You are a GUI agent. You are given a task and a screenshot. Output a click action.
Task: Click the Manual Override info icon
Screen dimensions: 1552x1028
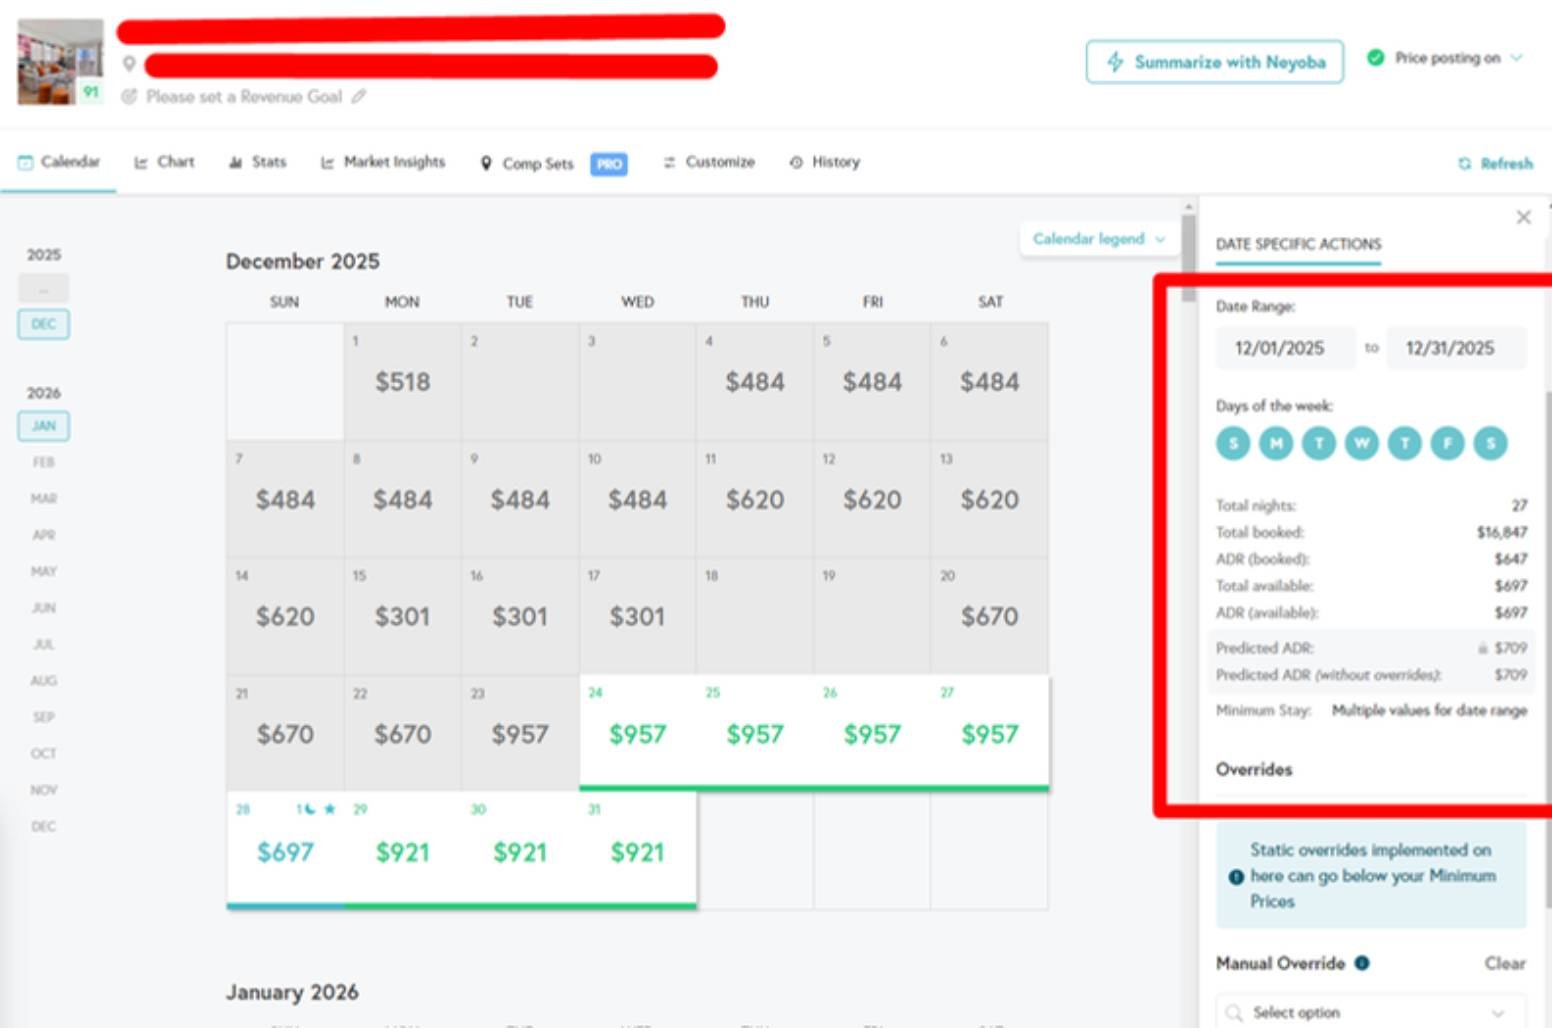pos(1362,963)
